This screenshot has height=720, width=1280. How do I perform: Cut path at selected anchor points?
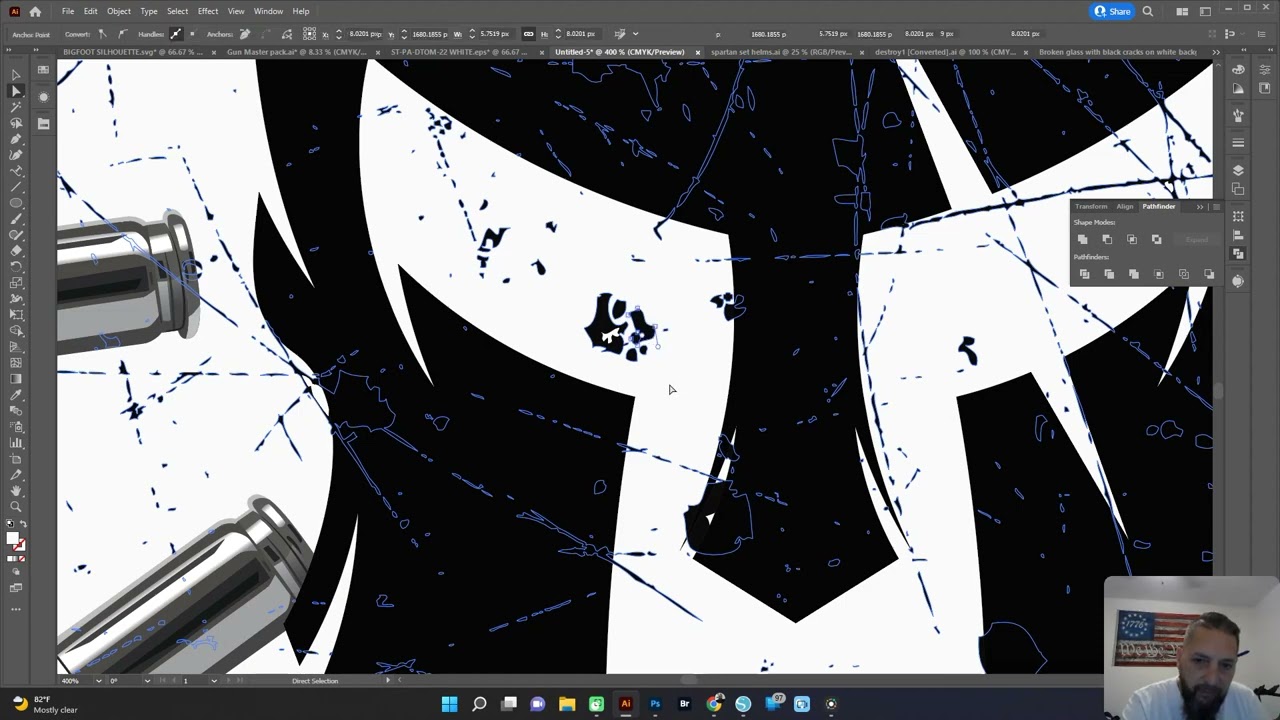coord(287,34)
